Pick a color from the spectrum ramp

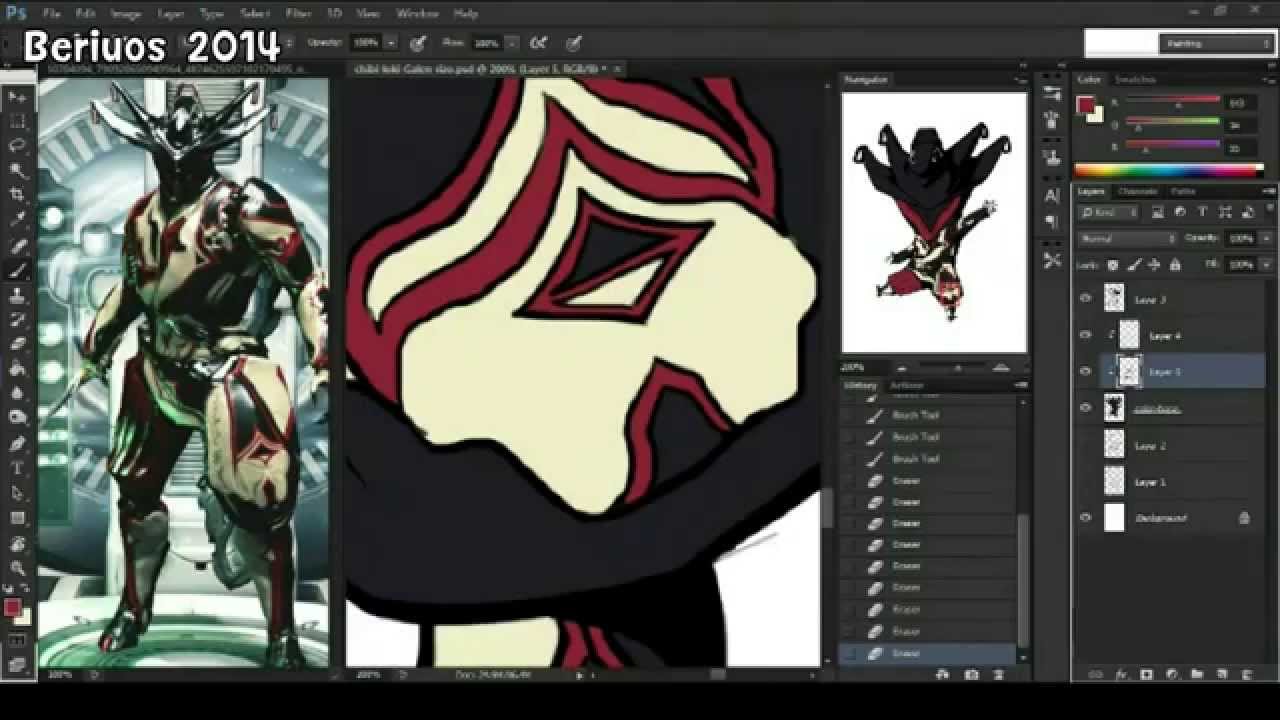1169,171
